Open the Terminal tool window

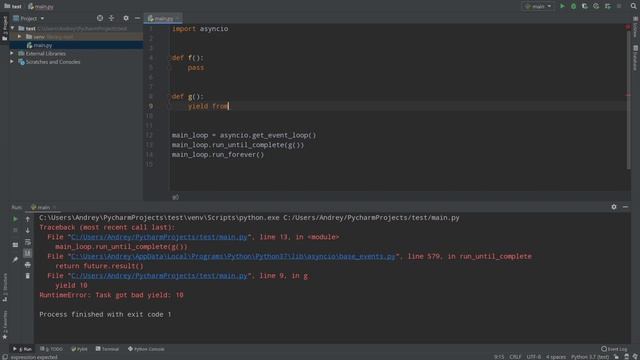pos(107,349)
